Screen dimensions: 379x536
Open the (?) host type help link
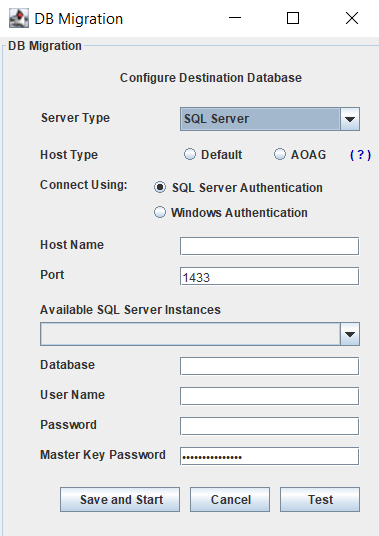(360, 155)
